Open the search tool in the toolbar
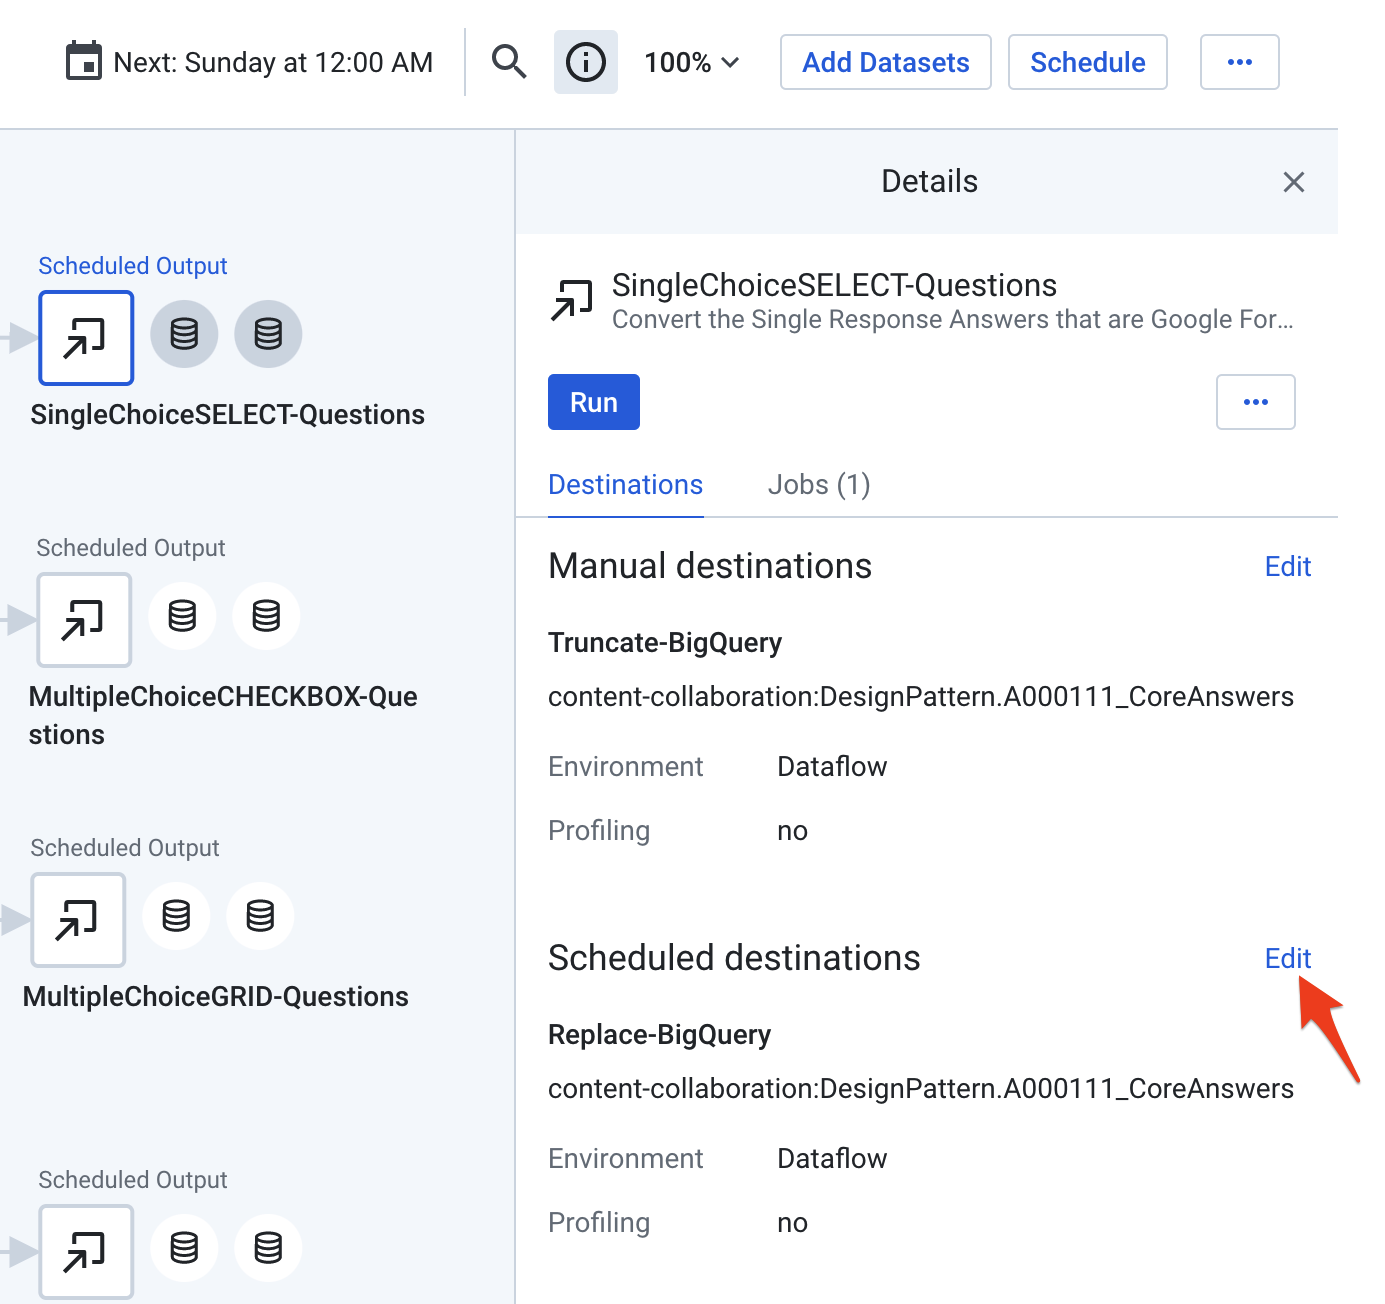1385x1304 pixels. [x=509, y=62]
